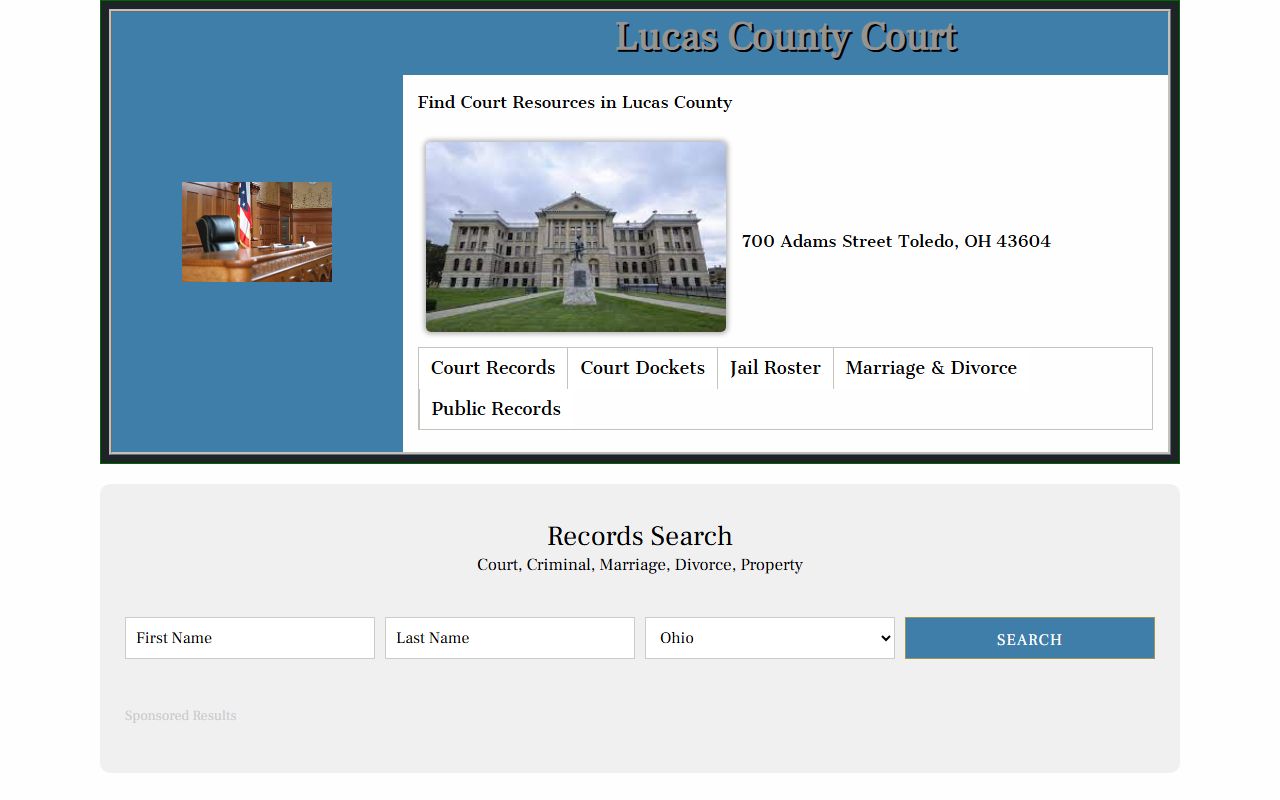Click Find Court Resources in Lucas County heading

coord(575,102)
